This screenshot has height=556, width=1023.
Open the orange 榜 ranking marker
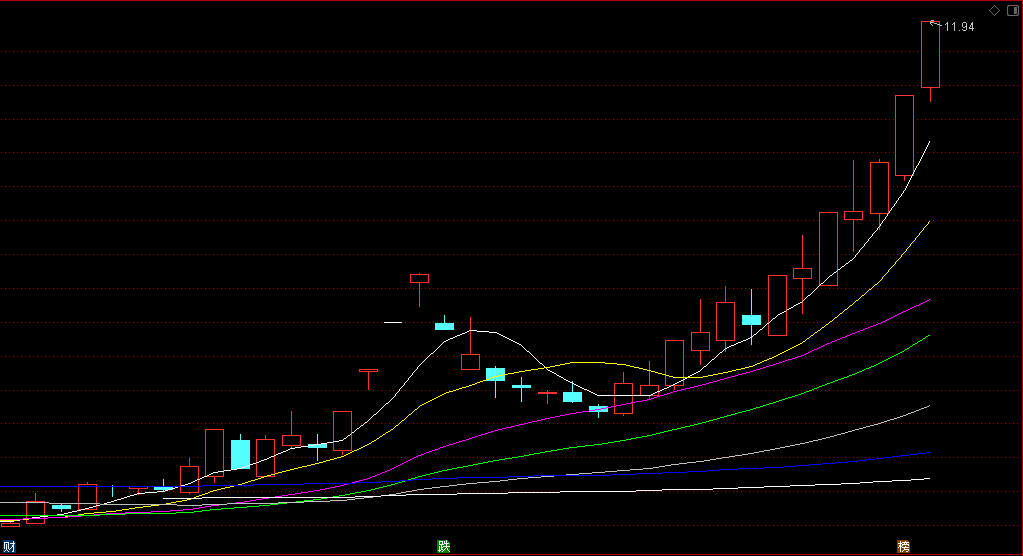(904, 547)
